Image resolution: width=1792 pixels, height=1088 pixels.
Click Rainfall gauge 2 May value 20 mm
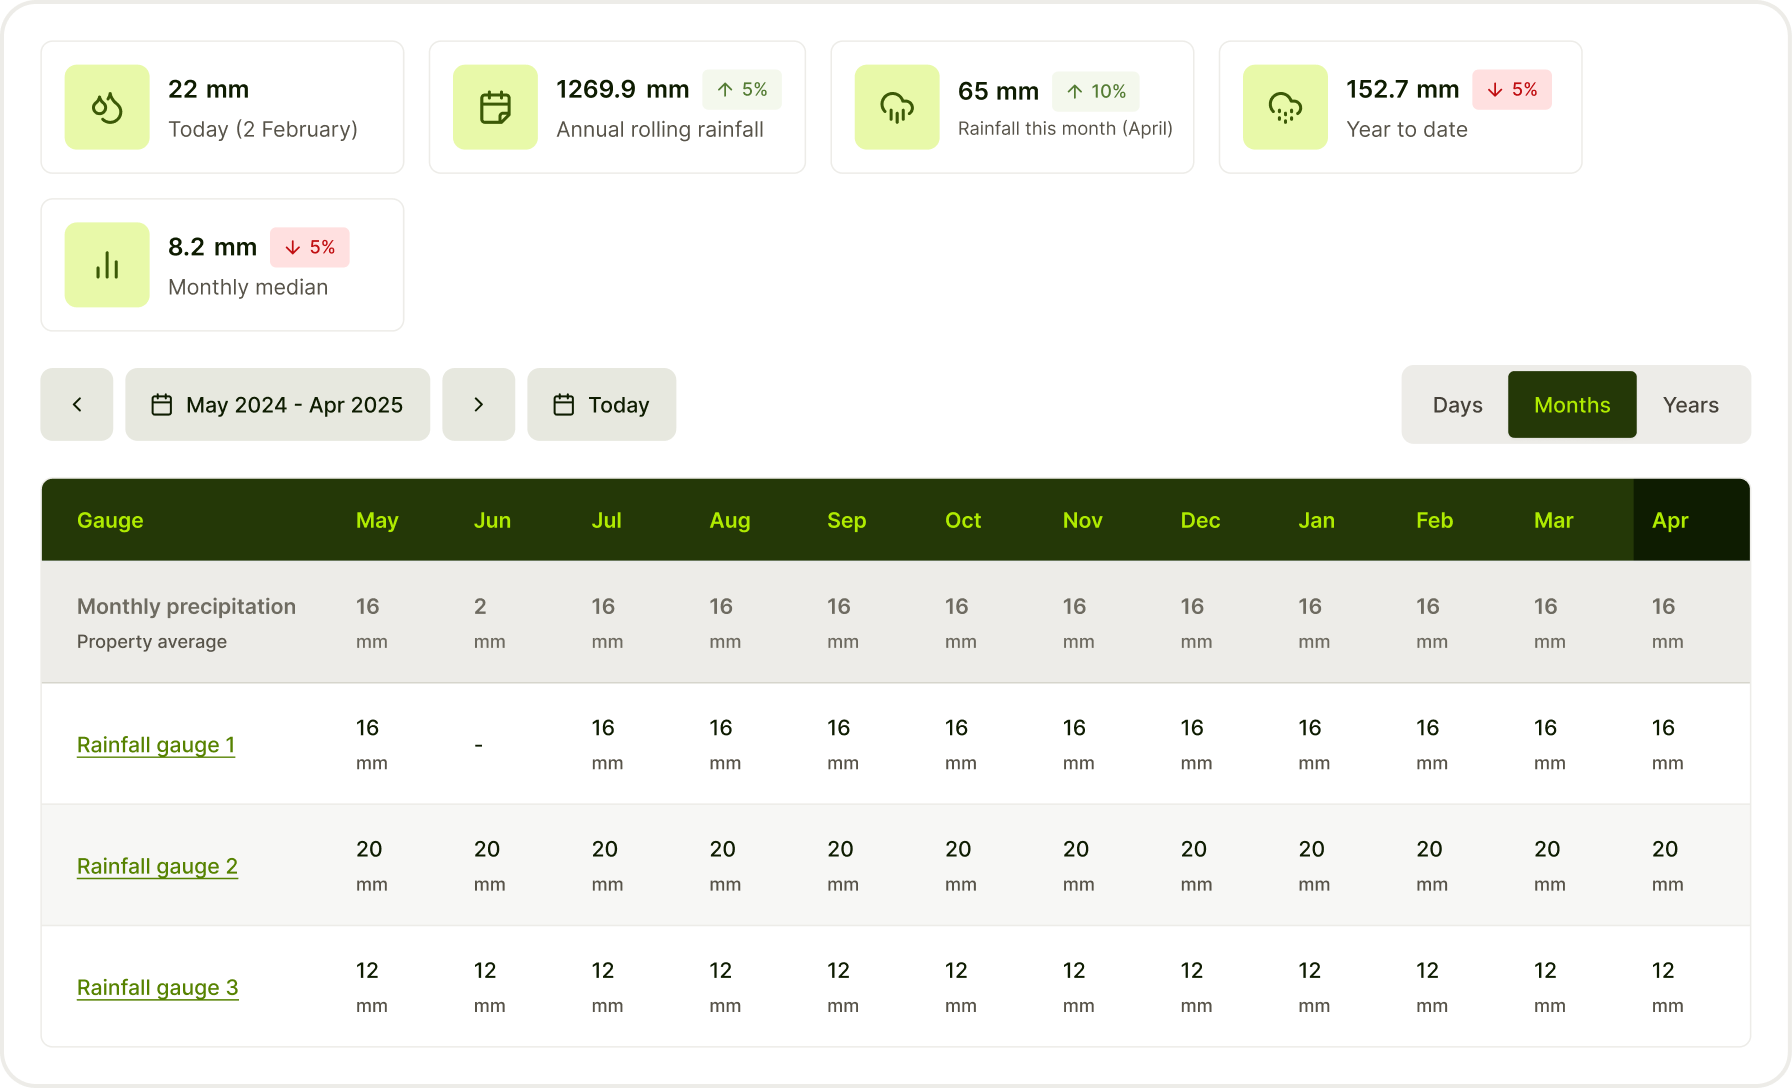pyautogui.click(x=370, y=866)
